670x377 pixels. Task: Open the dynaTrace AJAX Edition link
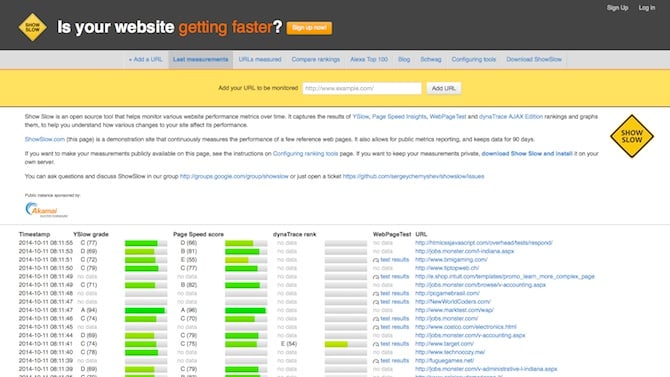click(x=511, y=117)
